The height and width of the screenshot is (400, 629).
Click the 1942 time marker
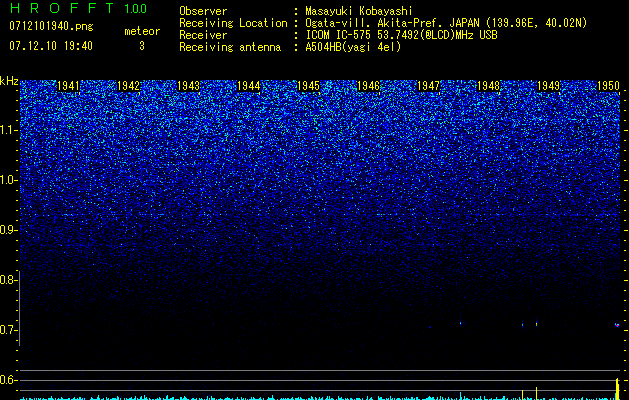[x=128, y=86]
